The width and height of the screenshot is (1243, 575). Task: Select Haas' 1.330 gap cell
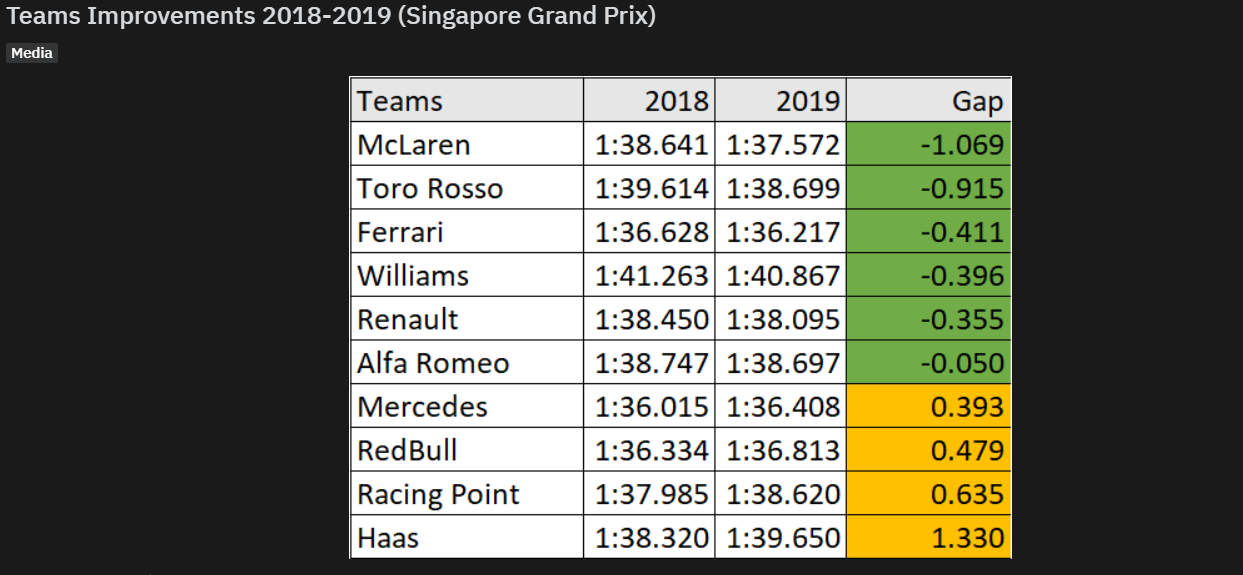(928, 538)
